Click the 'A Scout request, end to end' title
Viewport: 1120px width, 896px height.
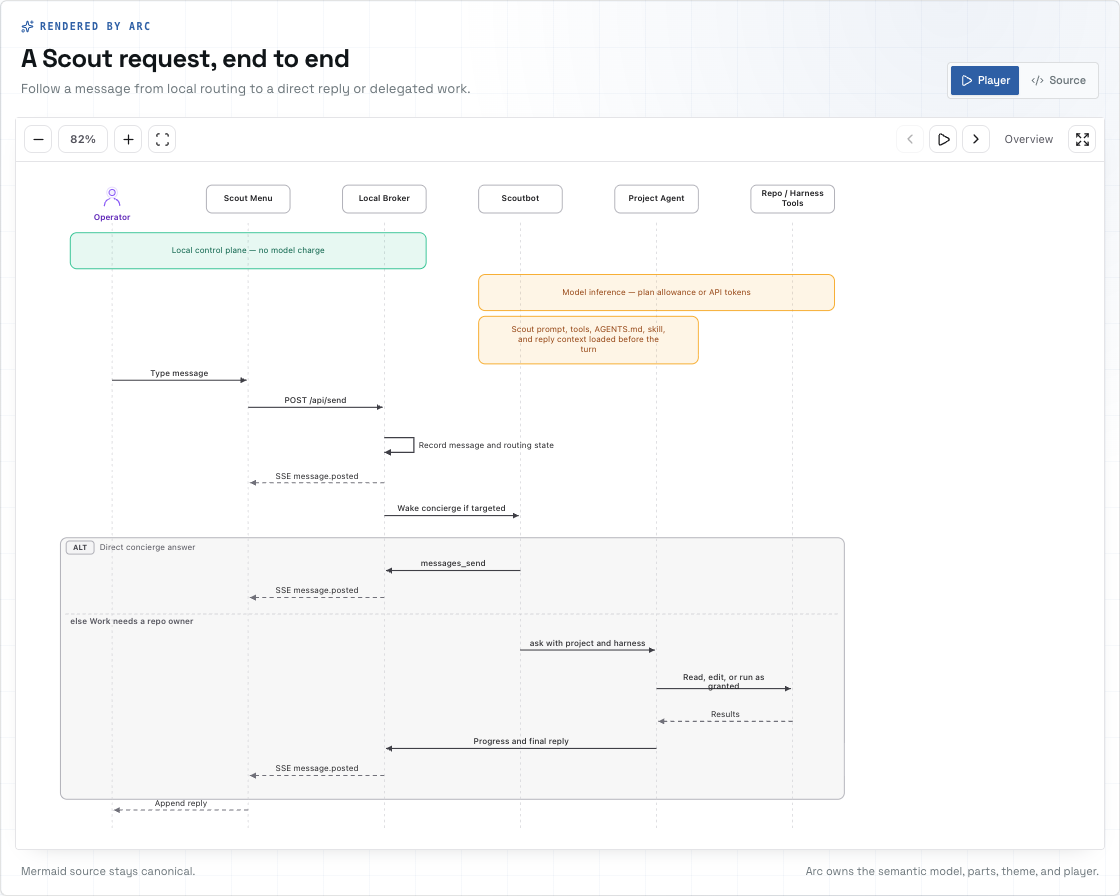pyautogui.click(x=185, y=59)
